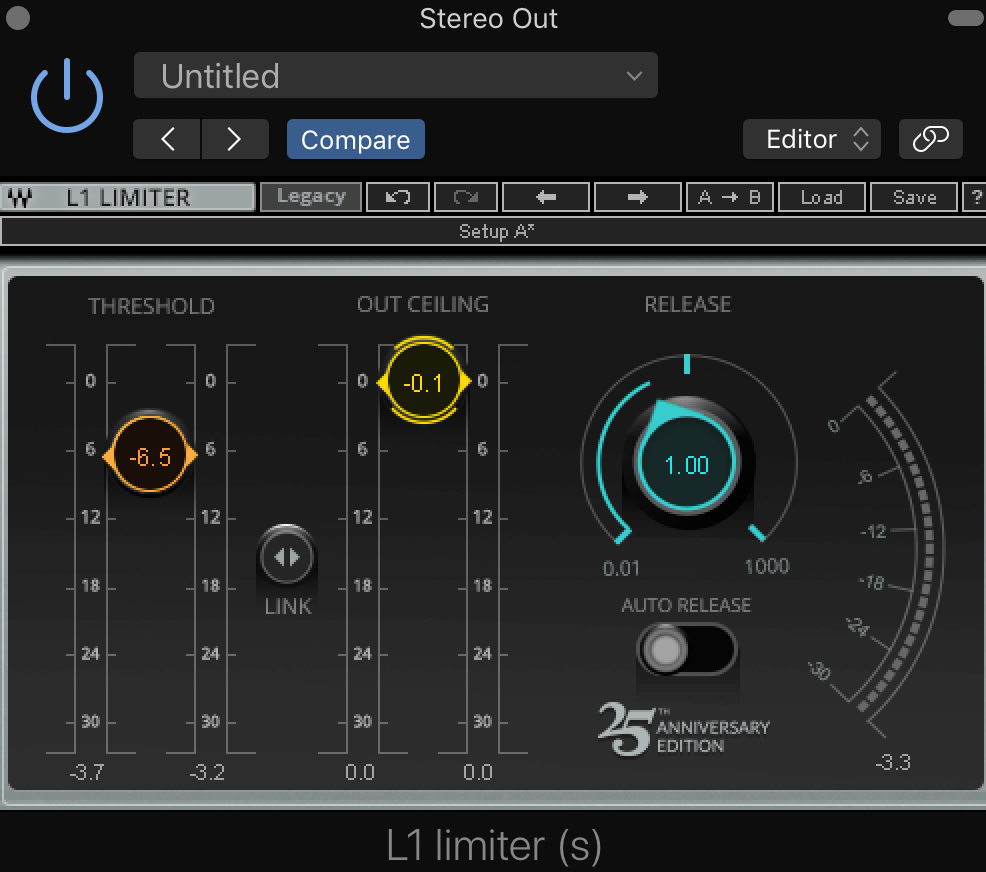This screenshot has width=986, height=872.
Task: Open the Editor view selector
Action: 811,139
